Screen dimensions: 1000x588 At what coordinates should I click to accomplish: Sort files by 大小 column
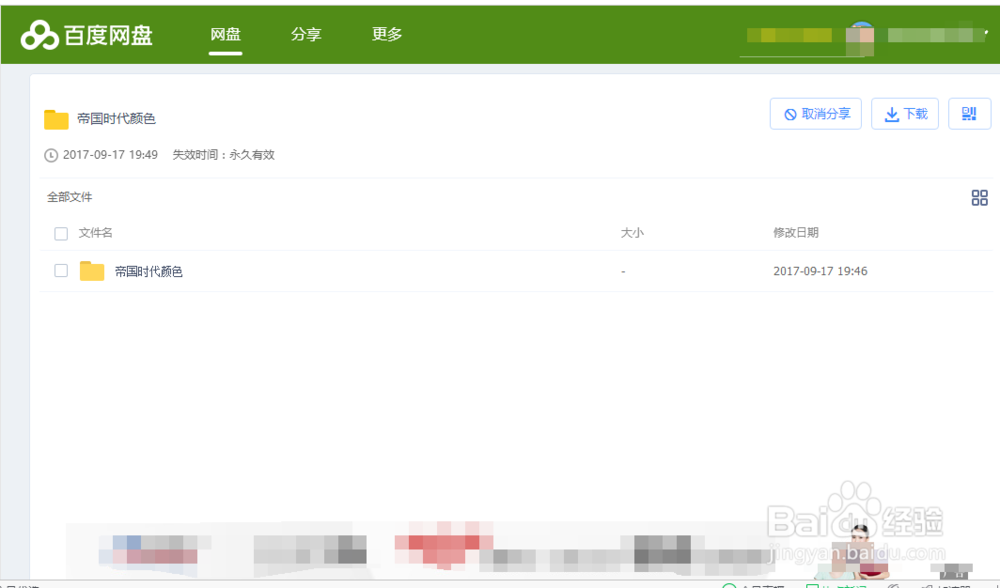[632, 233]
